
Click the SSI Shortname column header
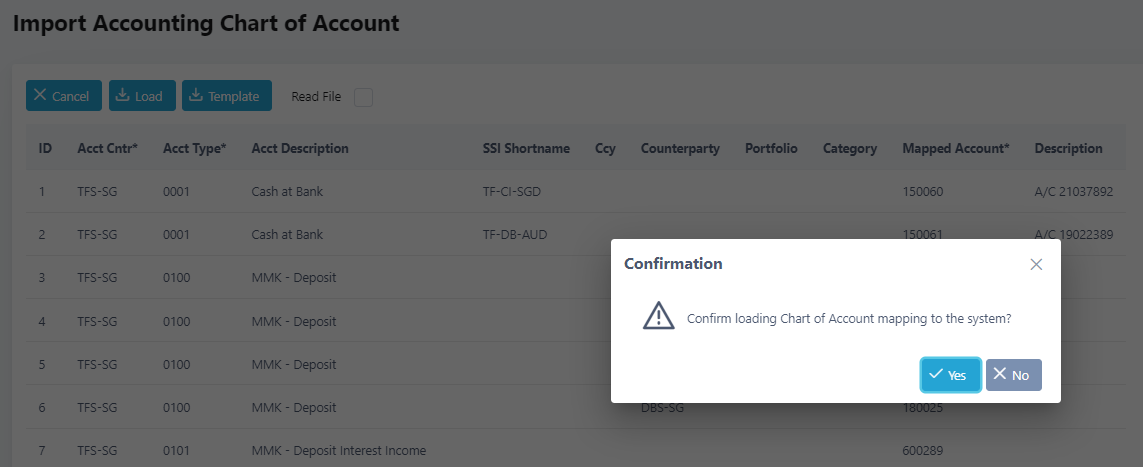(526, 149)
